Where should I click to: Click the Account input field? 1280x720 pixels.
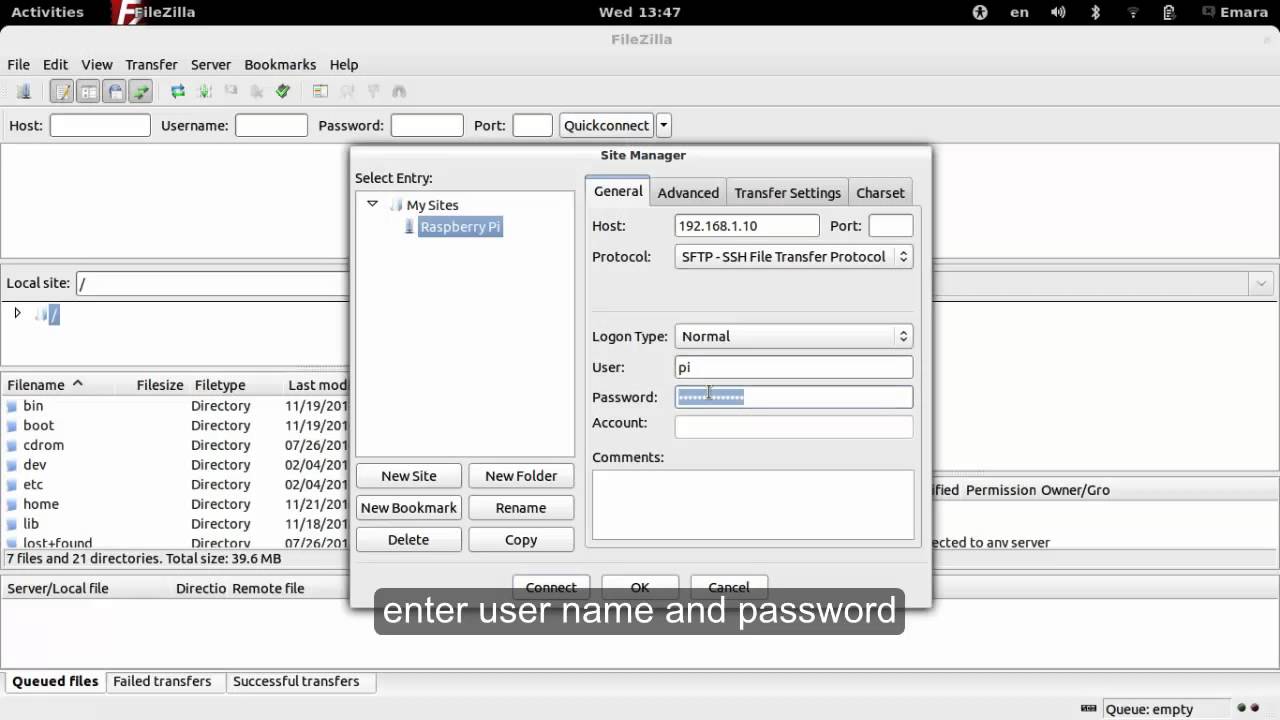pyautogui.click(x=794, y=426)
